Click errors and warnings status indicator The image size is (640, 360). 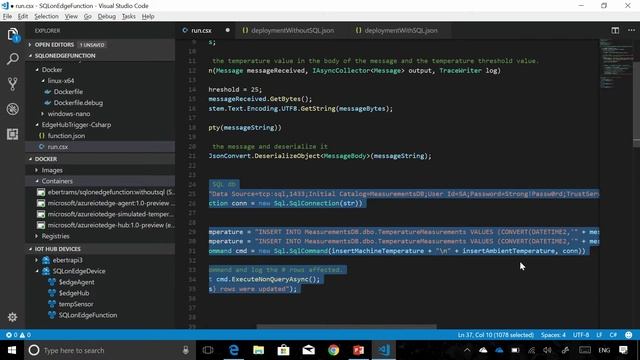[18, 335]
